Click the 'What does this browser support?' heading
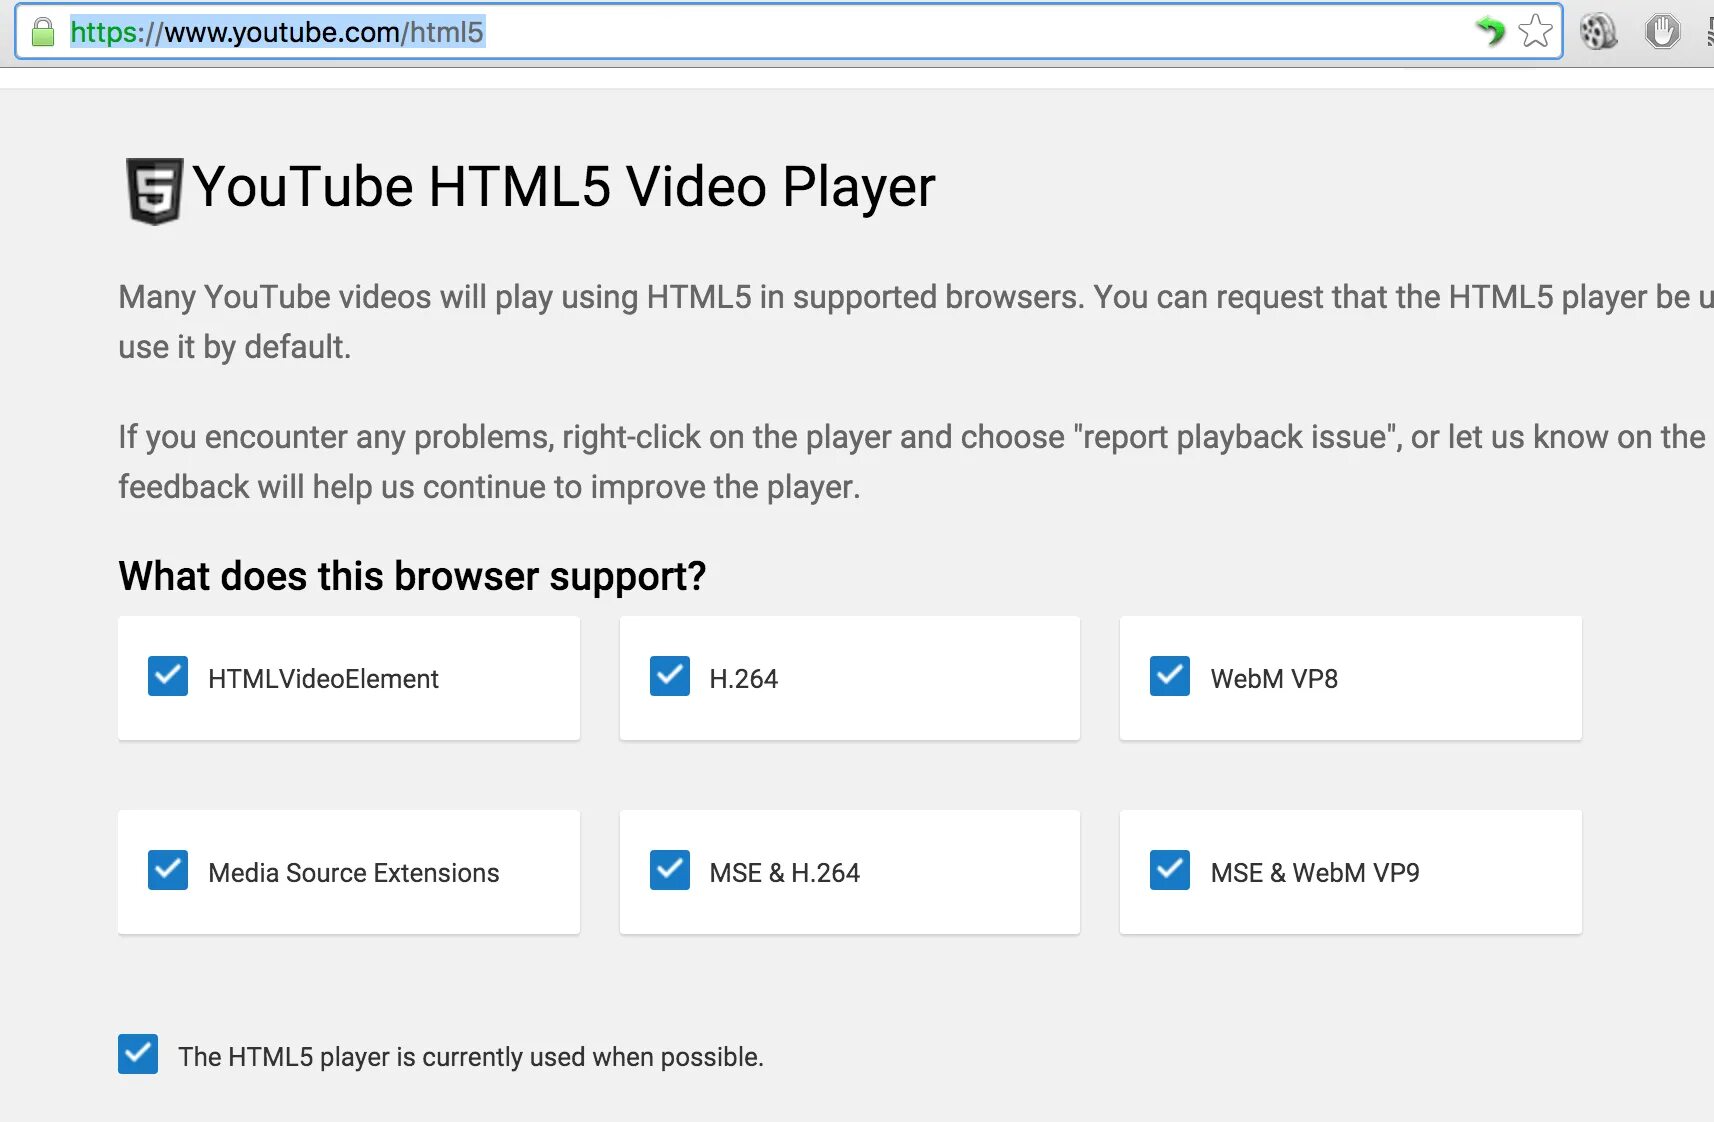This screenshot has height=1122, width=1714. (x=412, y=576)
